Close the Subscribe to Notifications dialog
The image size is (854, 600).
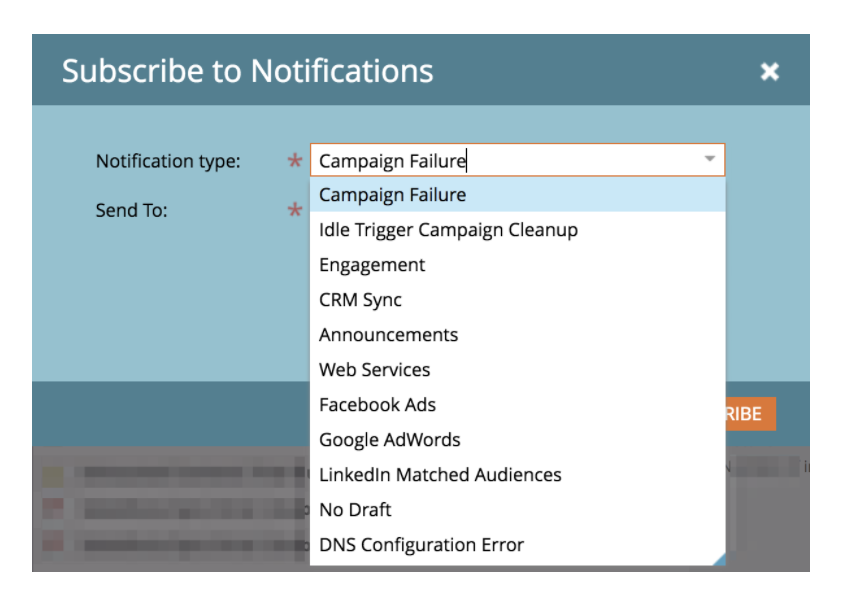tap(769, 72)
